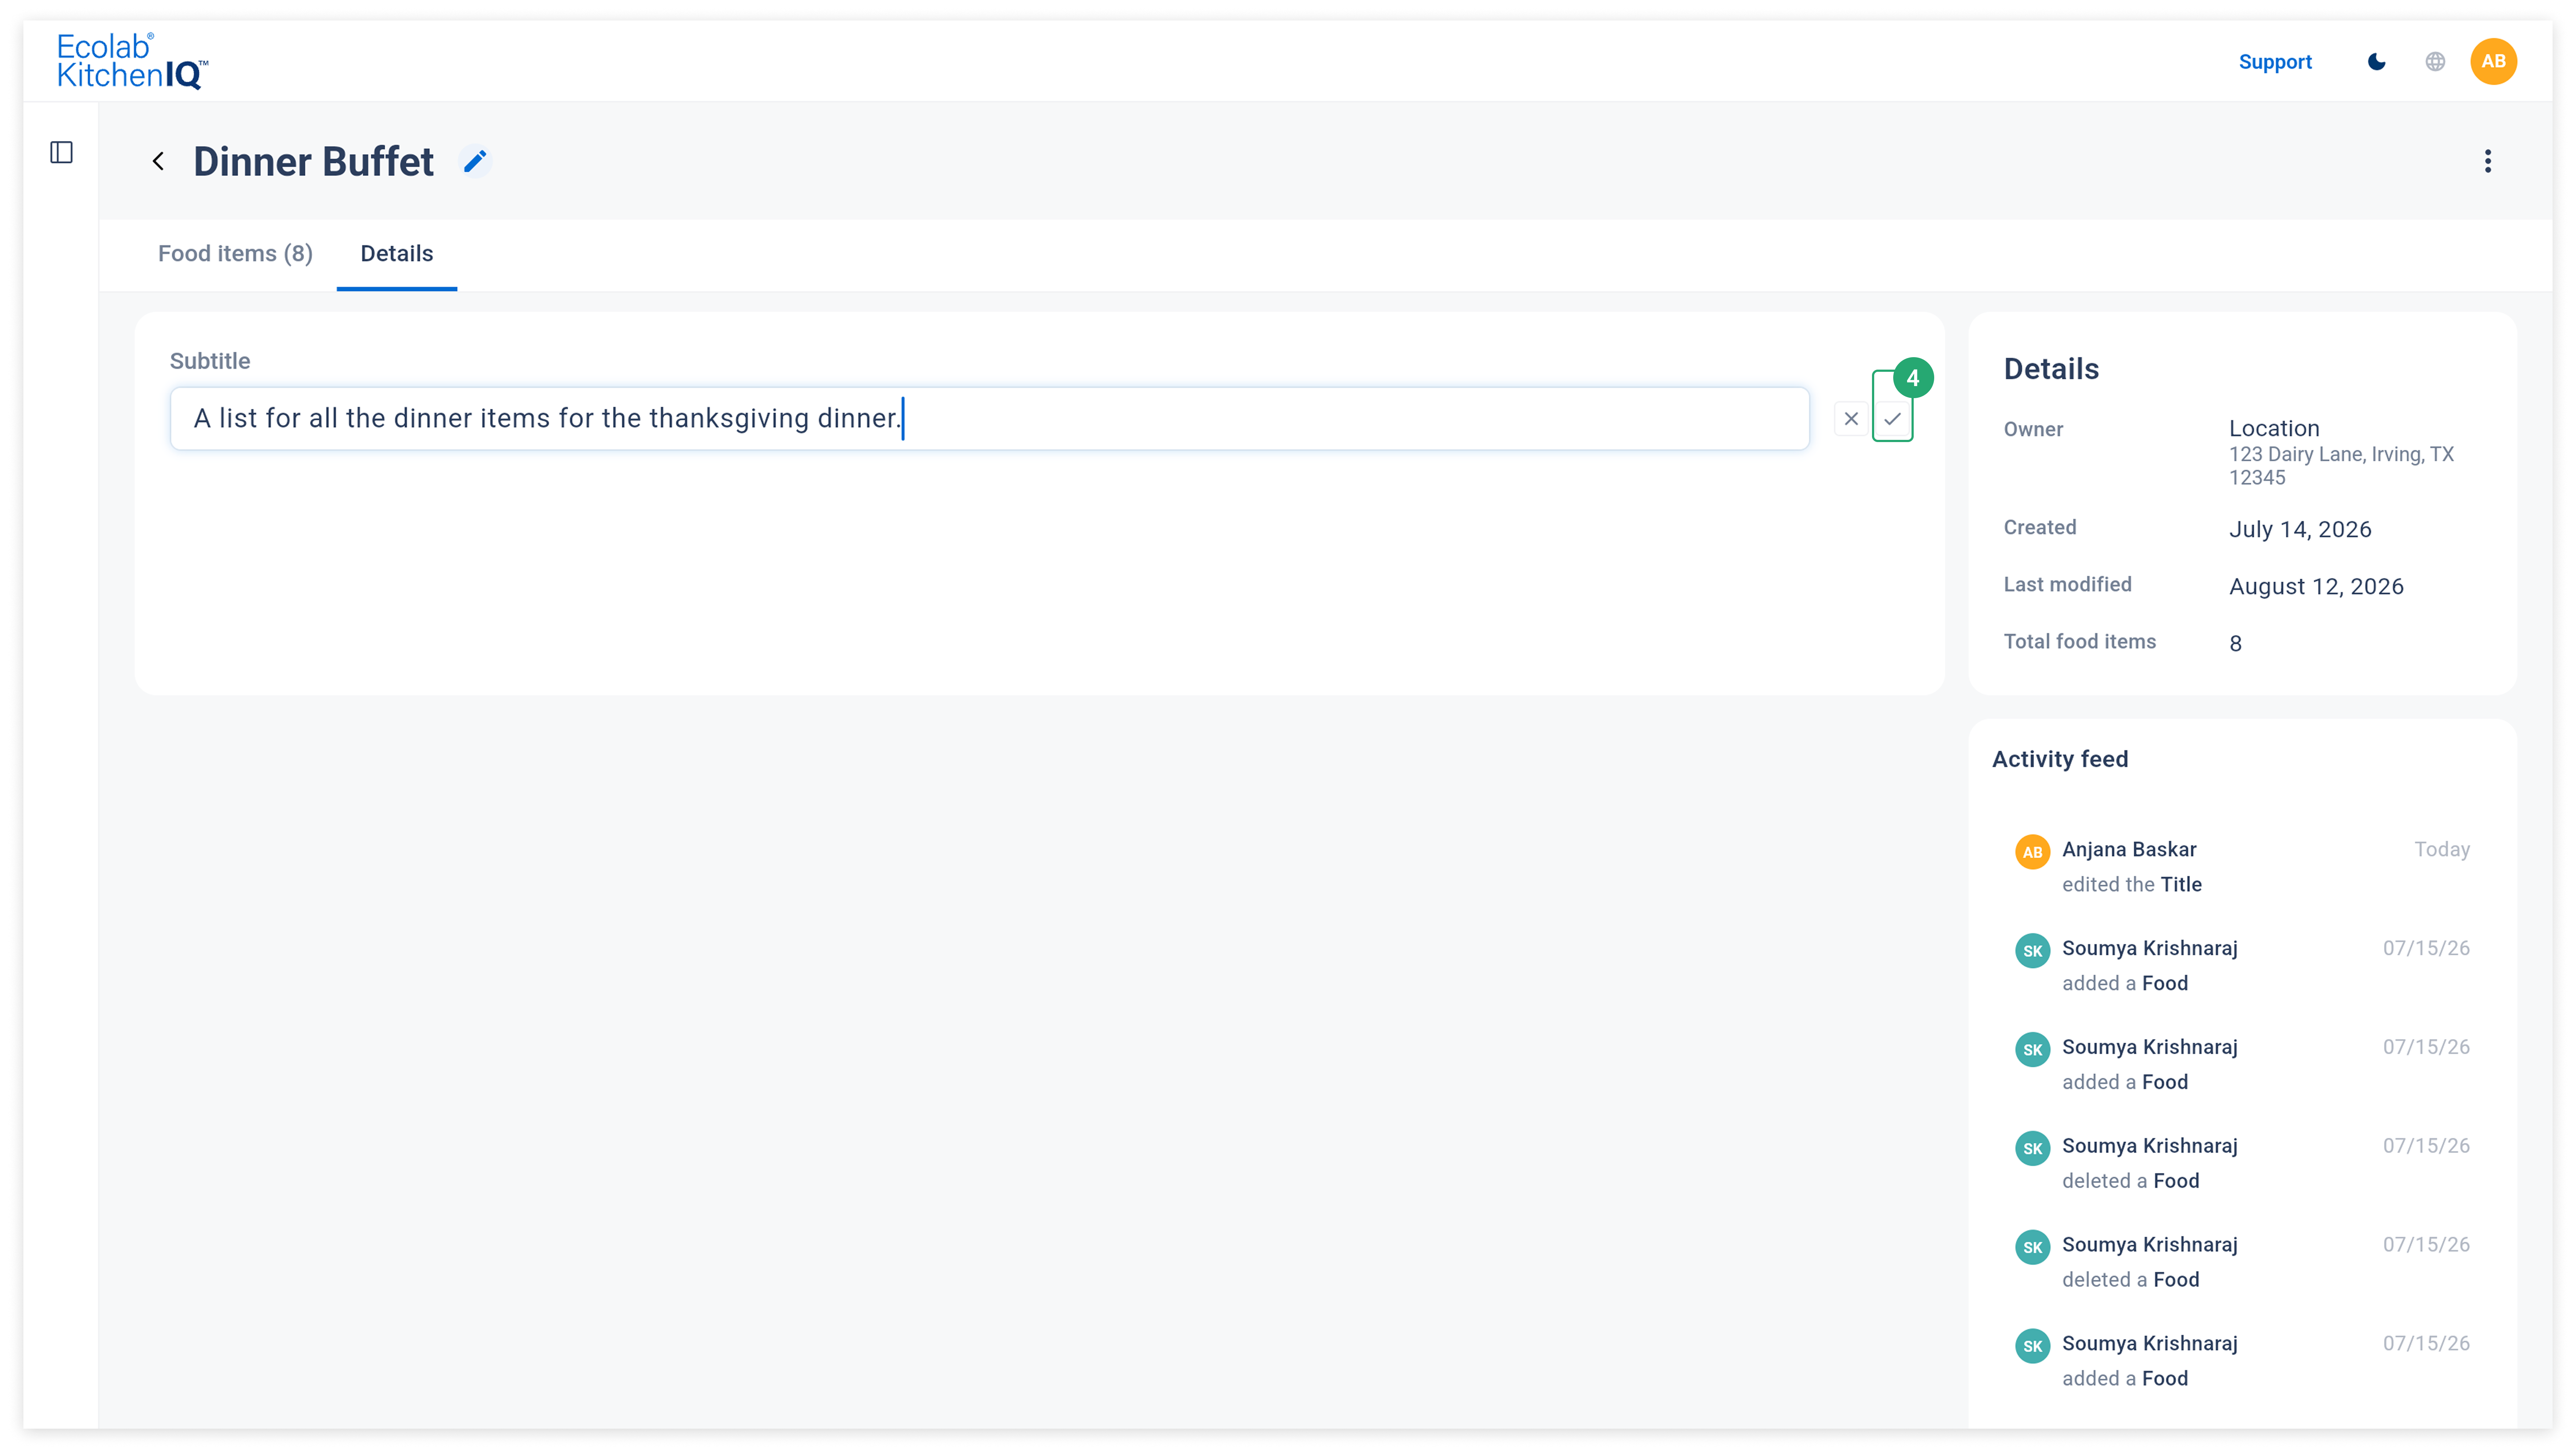Edit the Dinner Buffet title pencil icon

tap(475, 161)
